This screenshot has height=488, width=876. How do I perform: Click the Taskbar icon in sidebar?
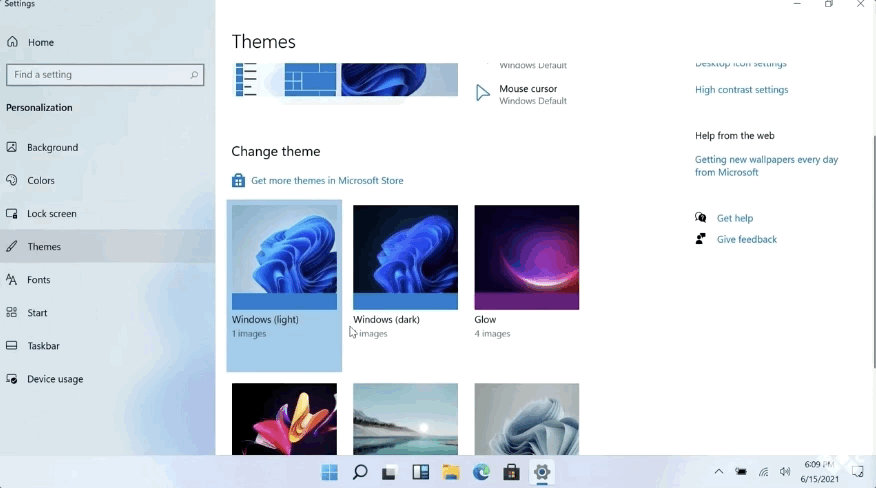point(12,345)
